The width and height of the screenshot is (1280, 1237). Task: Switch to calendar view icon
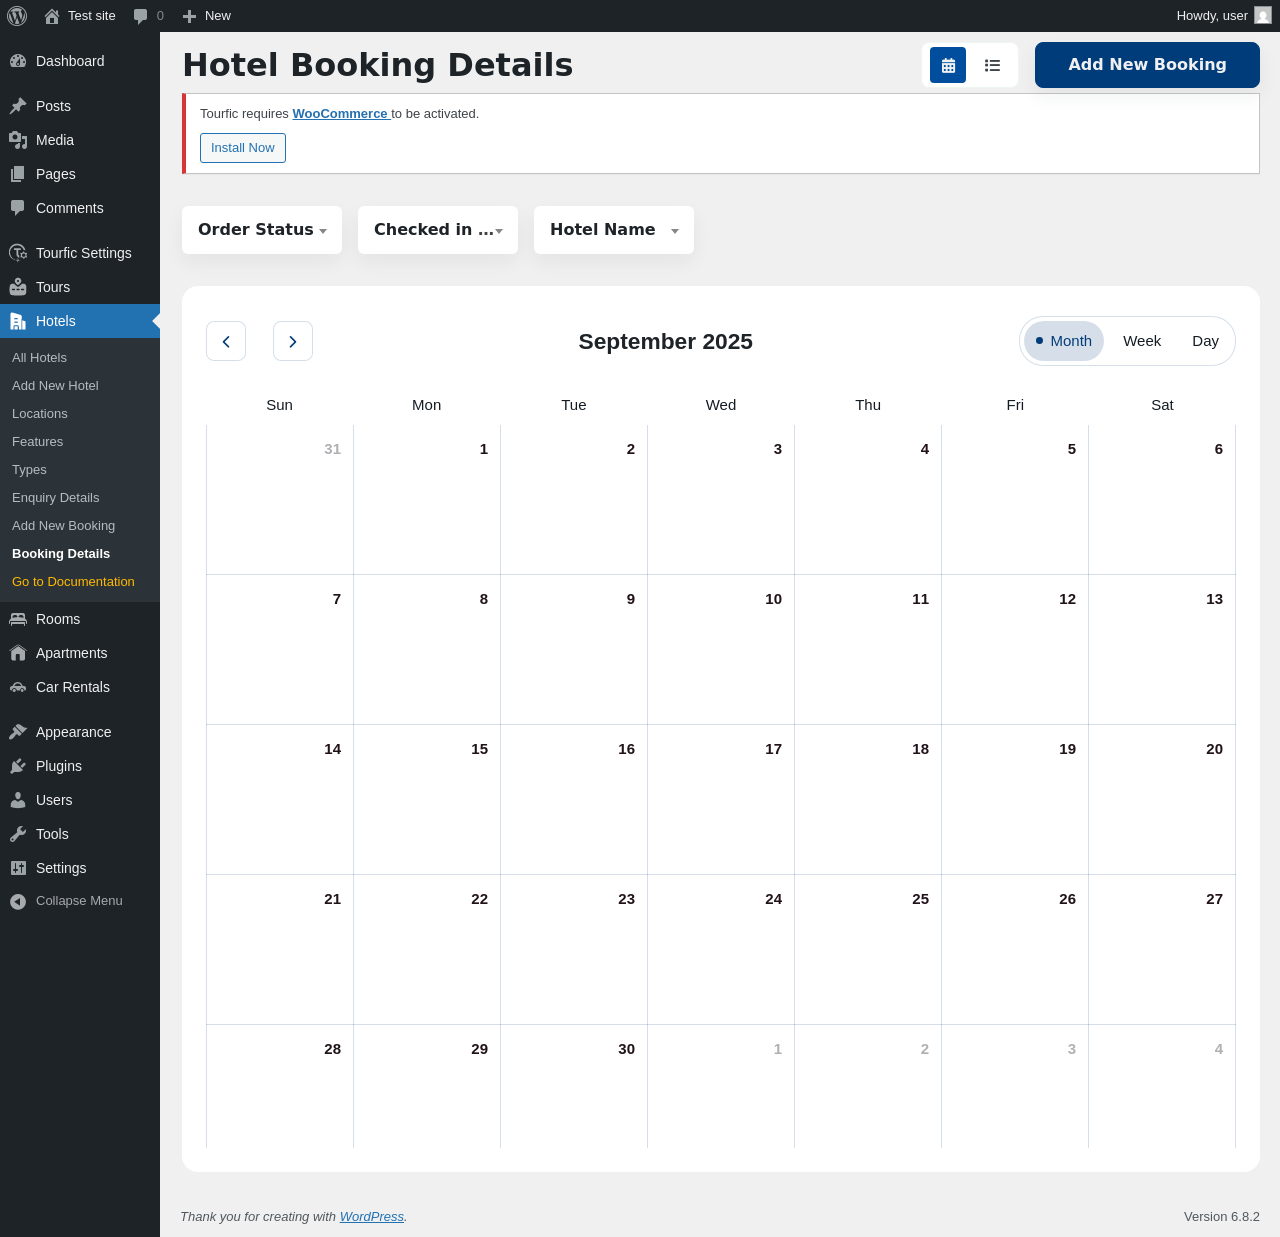(948, 65)
